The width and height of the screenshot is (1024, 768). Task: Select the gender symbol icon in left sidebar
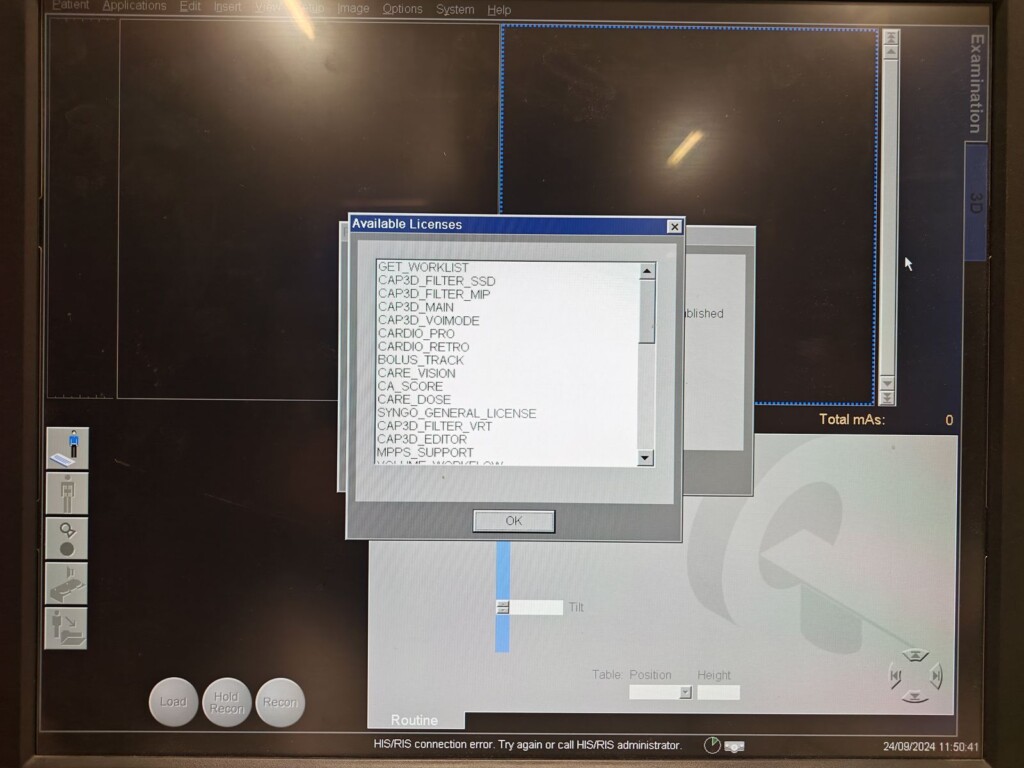click(x=67, y=538)
